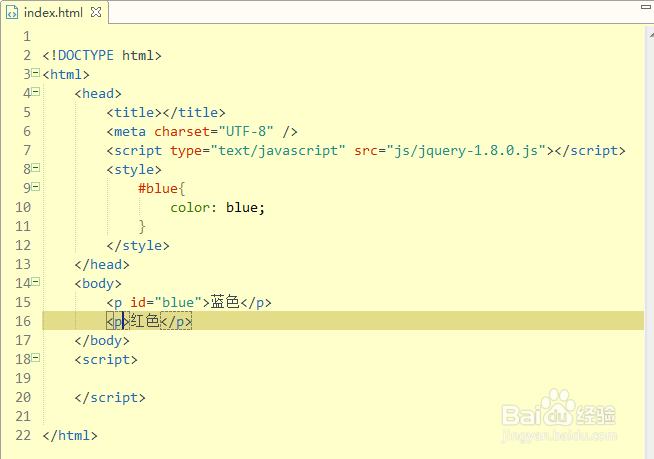
Task: Collapse the #blue rule fold on line 9
Action: [36, 187]
